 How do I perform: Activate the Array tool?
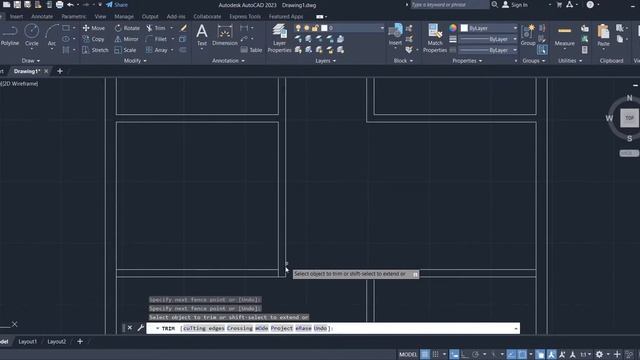click(157, 50)
